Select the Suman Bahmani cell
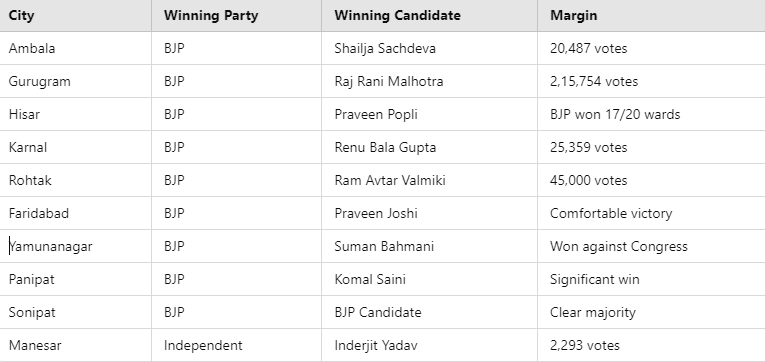This screenshot has width=765, height=362. 429,246
